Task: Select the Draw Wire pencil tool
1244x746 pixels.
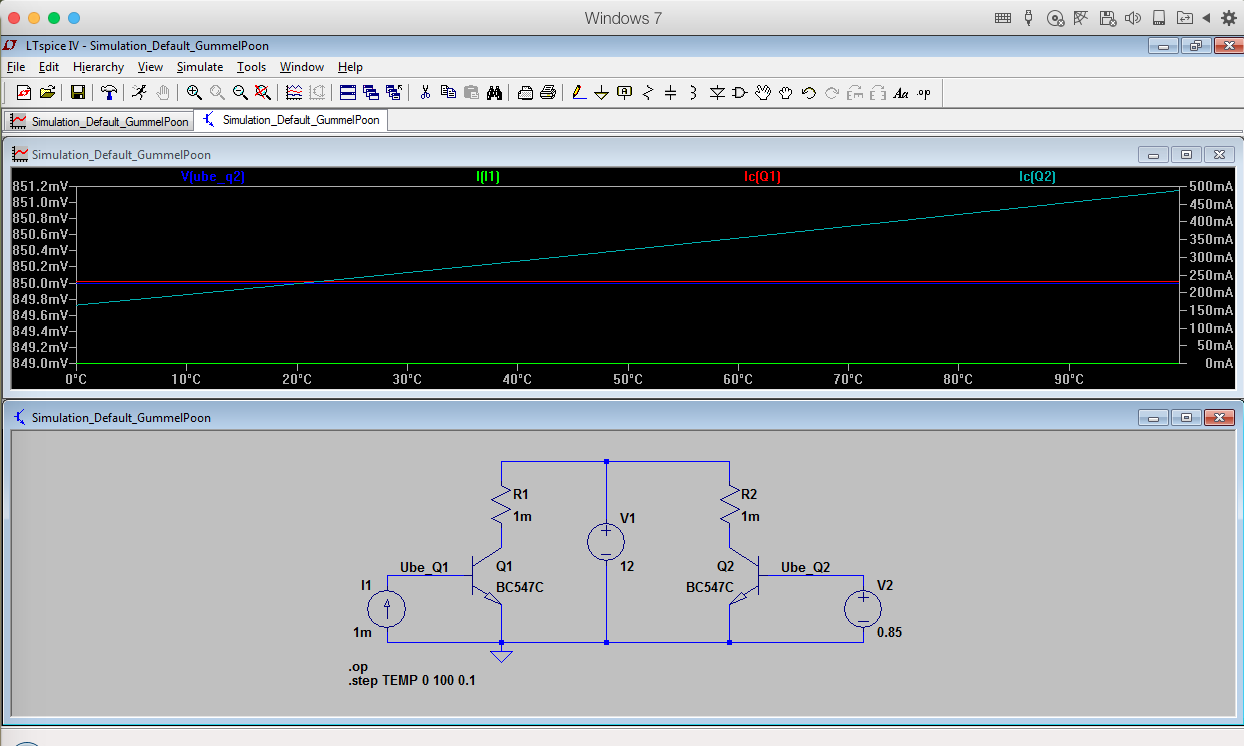Action: point(579,93)
